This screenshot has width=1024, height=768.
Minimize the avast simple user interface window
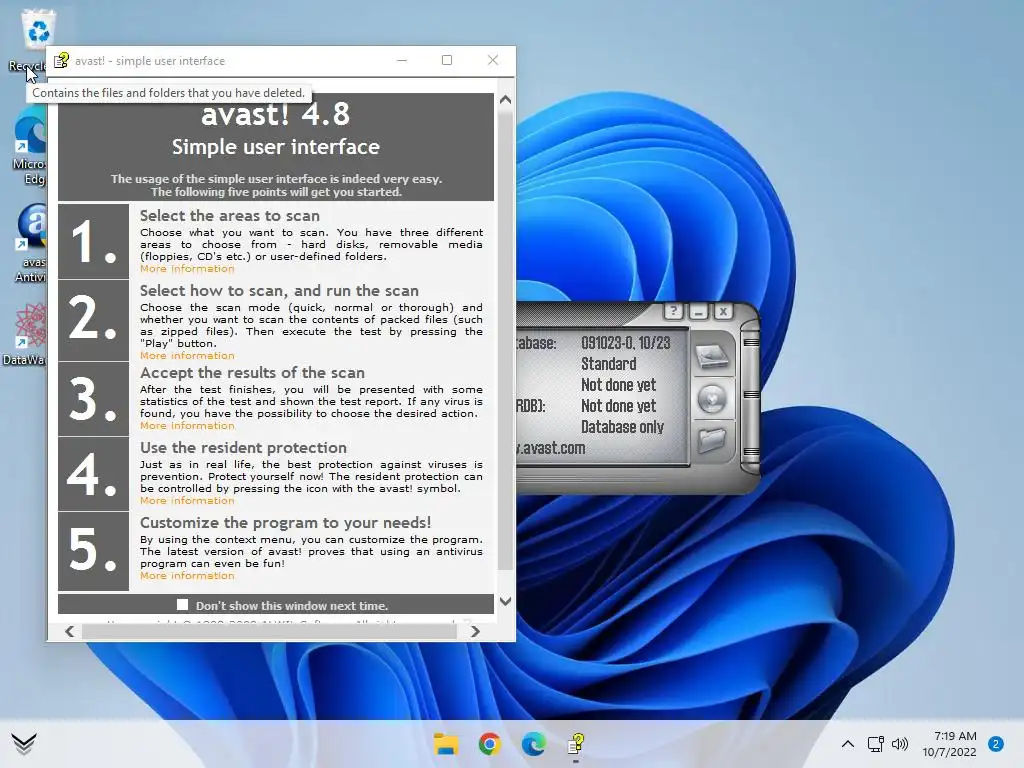(x=402, y=60)
